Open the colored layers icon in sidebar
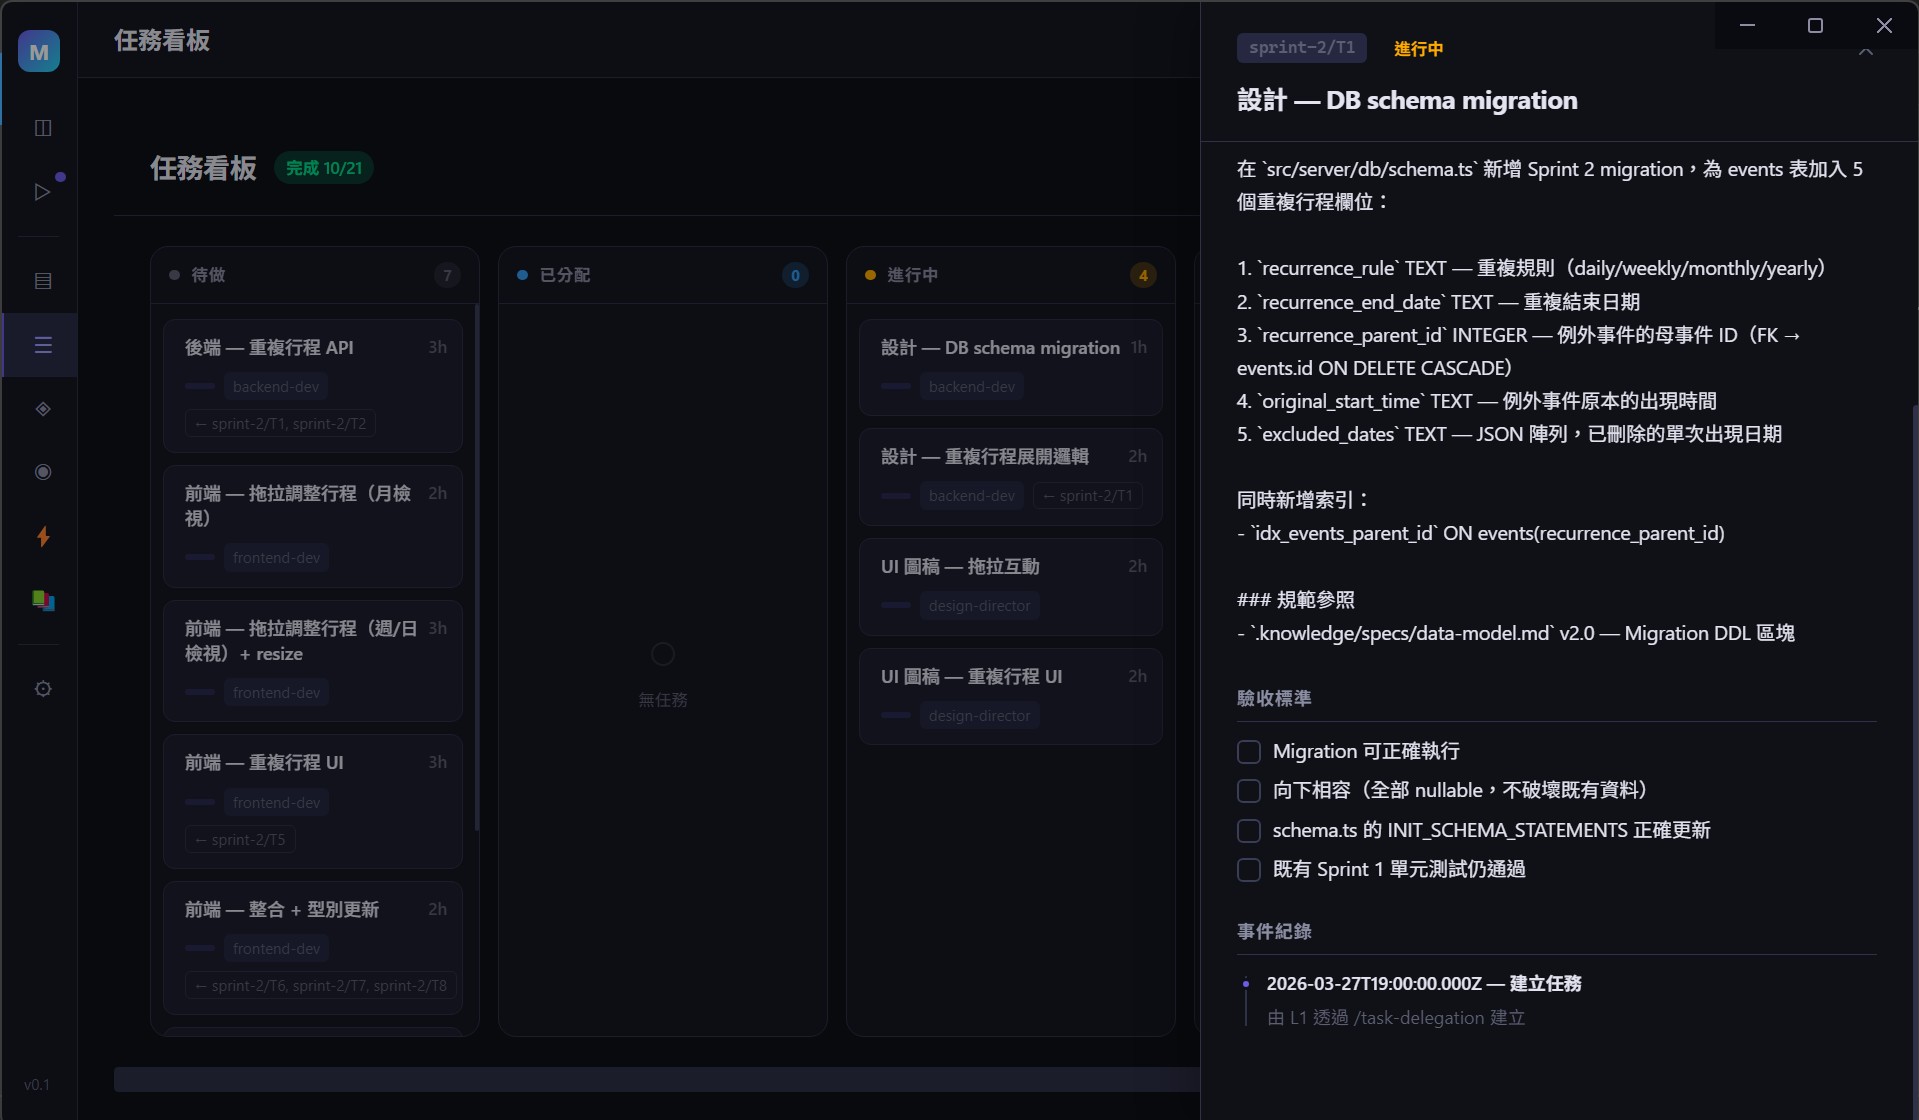Screen dimensions: 1919x1120 [x=42, y=600]
